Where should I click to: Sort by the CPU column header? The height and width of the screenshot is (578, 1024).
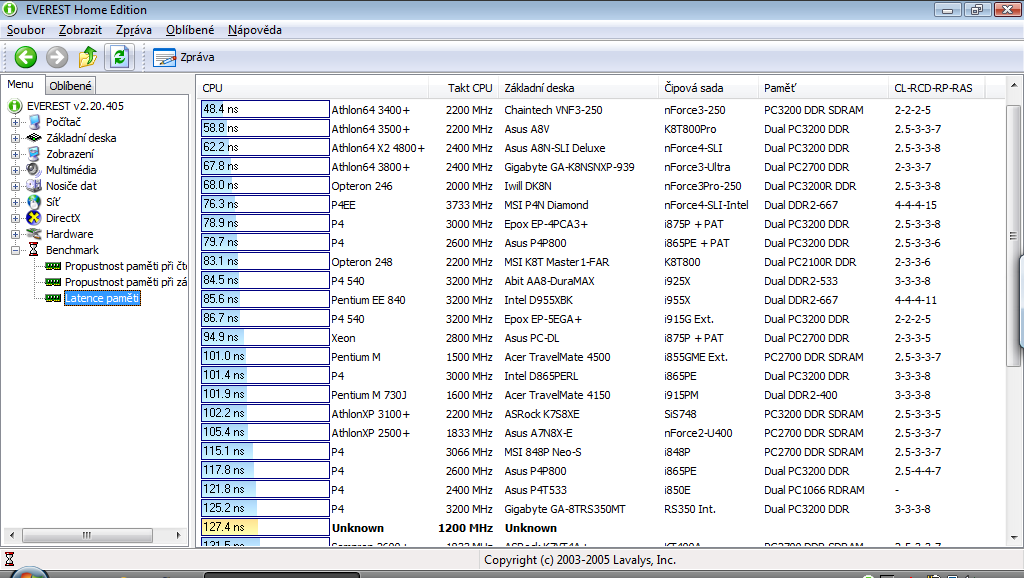(x=313, y=88)
